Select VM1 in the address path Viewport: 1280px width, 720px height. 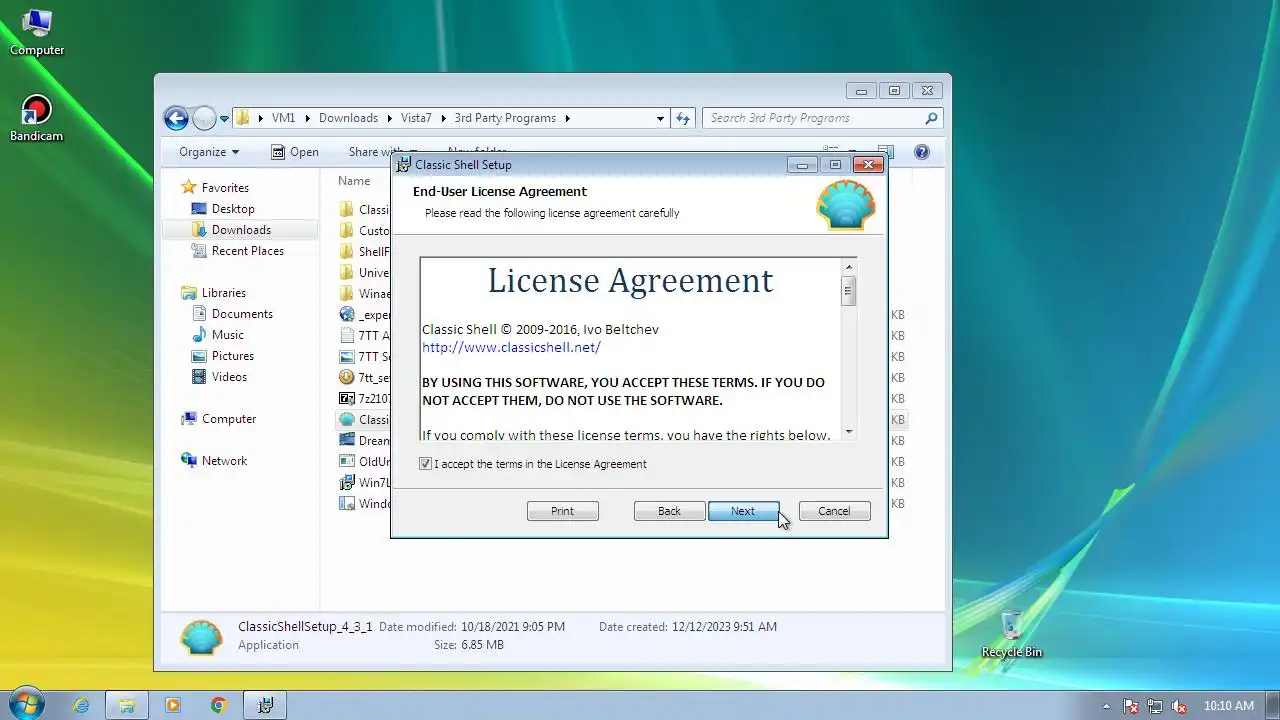click(x=284, y=118)
